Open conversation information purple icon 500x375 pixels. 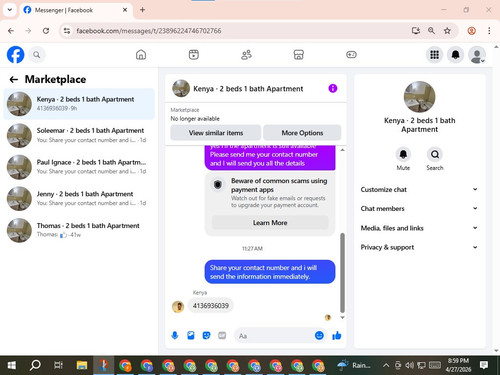(x=333, y=88)
